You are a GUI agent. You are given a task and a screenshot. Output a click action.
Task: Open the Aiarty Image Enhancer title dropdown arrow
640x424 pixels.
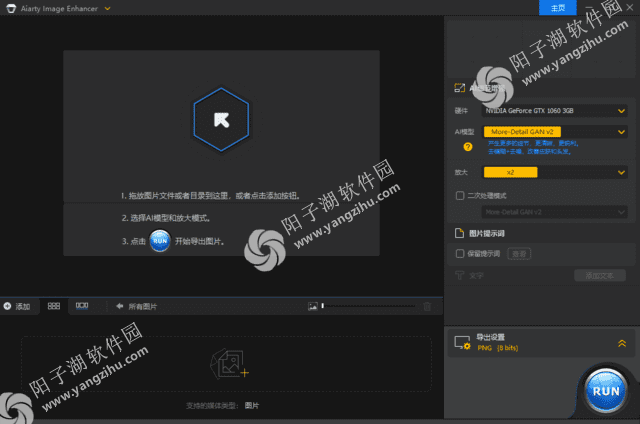tap(107, 9)
